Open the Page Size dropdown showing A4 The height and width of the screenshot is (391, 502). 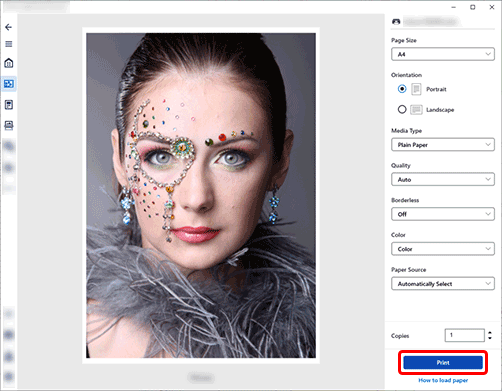[443, 54]
